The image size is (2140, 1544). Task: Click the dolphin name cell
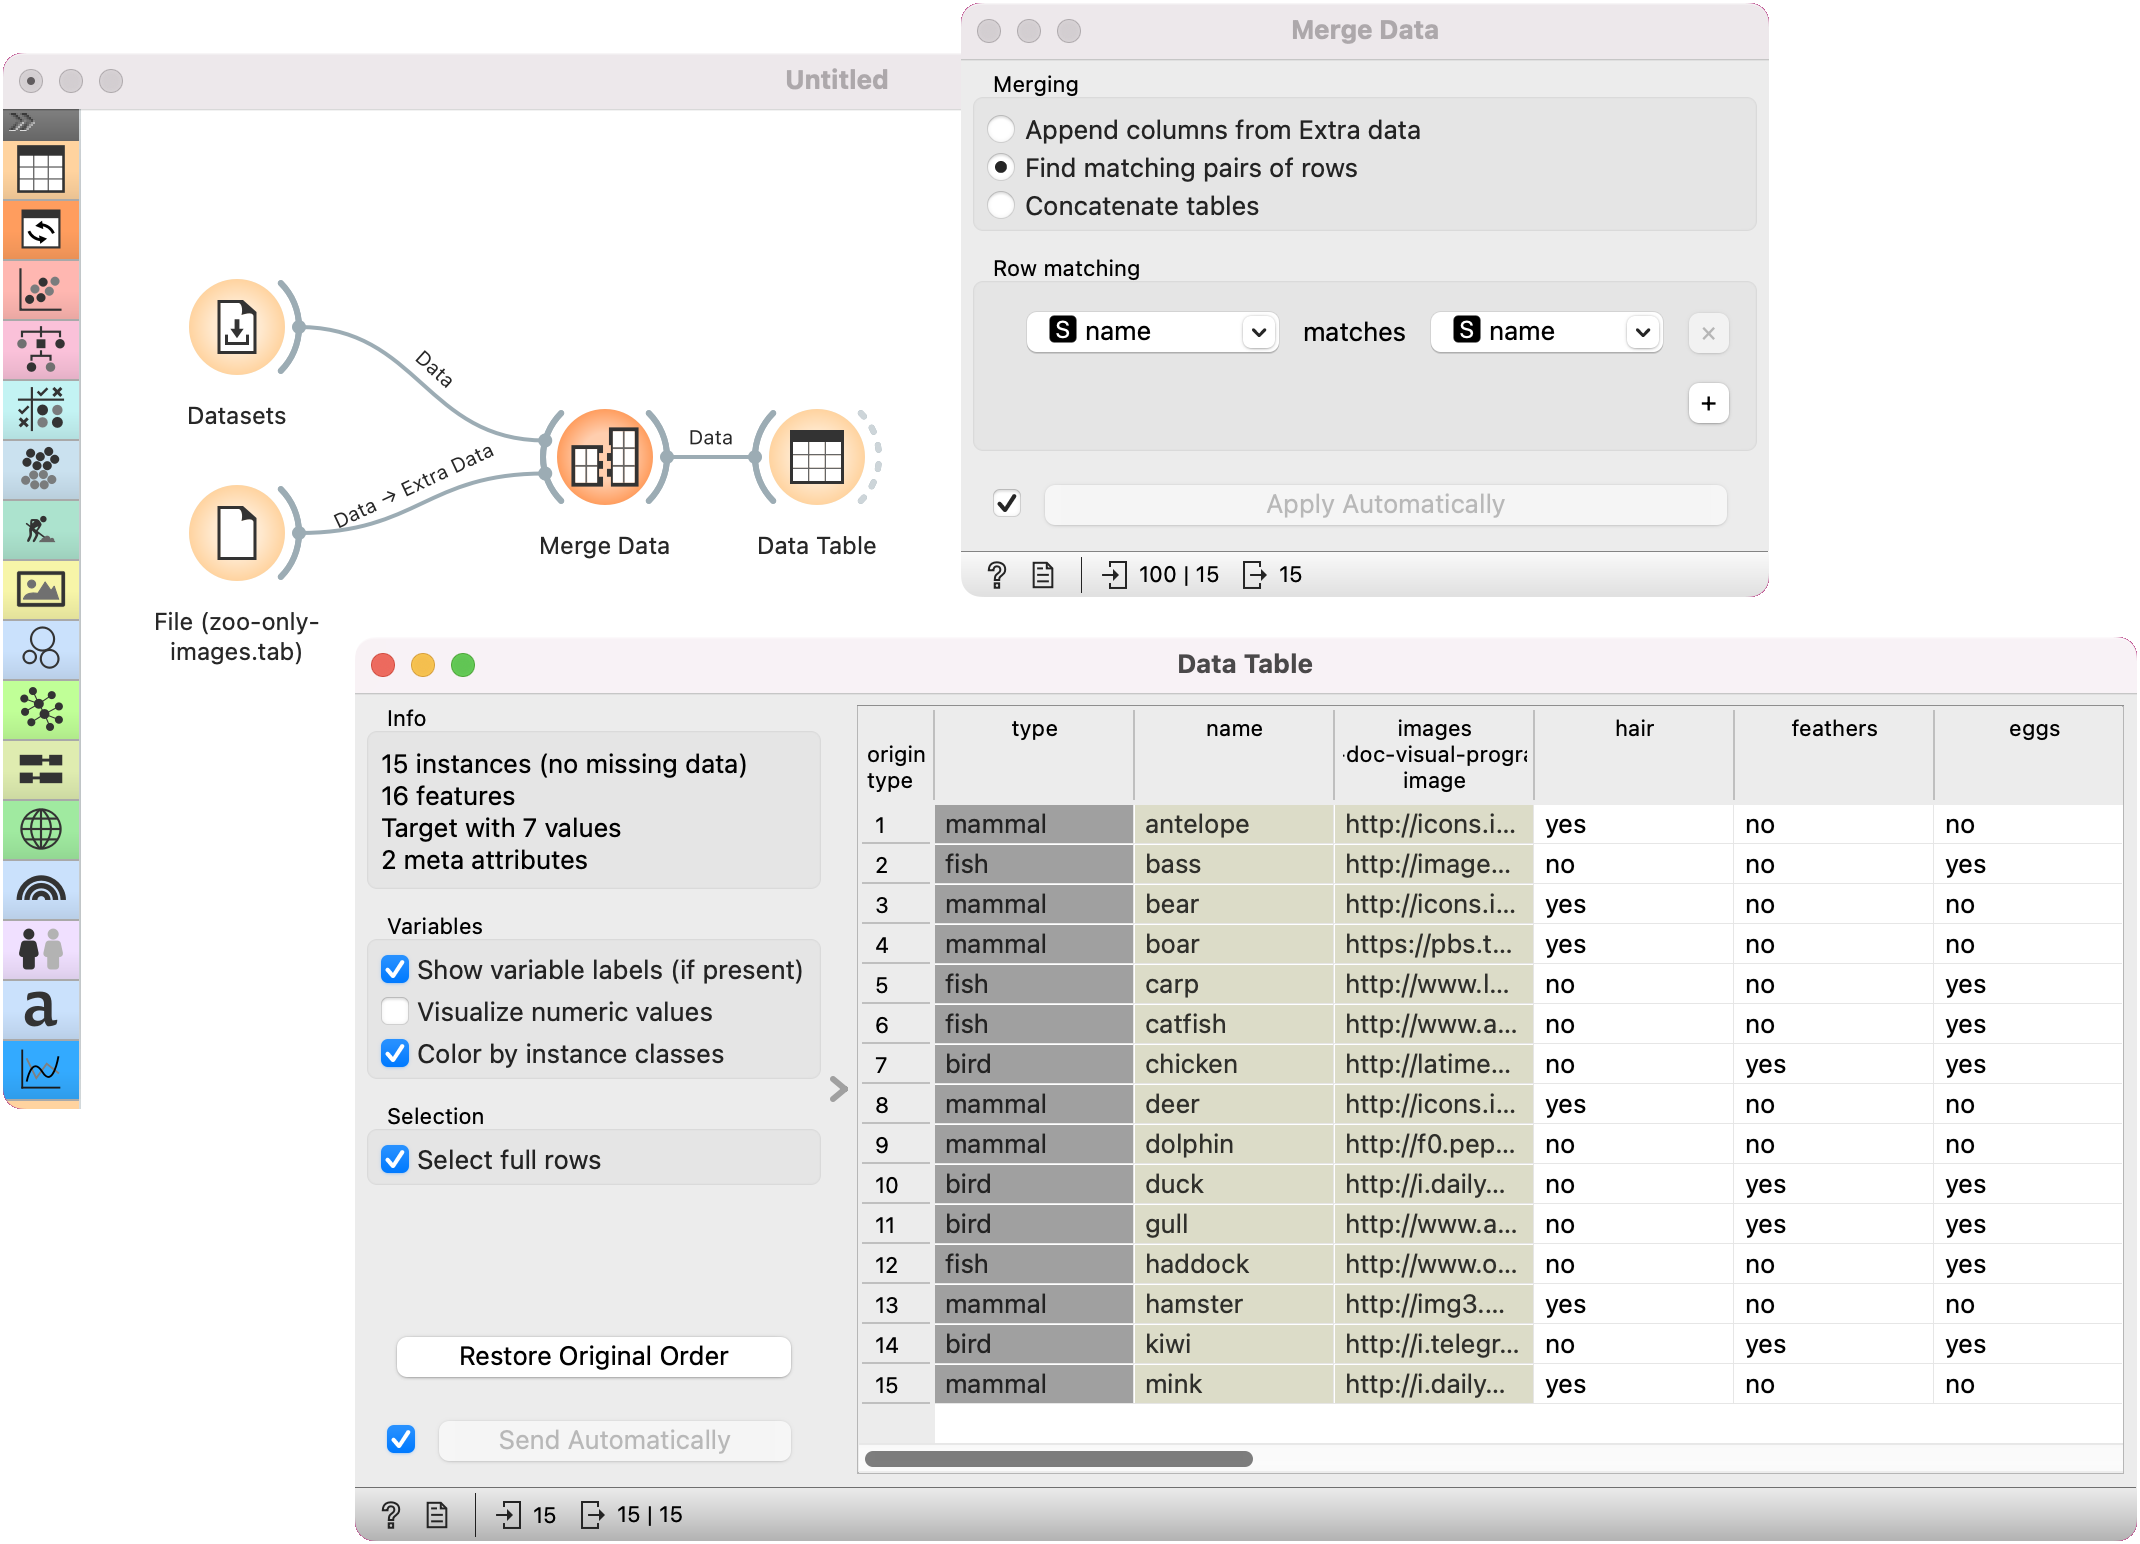click(x=1234, y=1145)
